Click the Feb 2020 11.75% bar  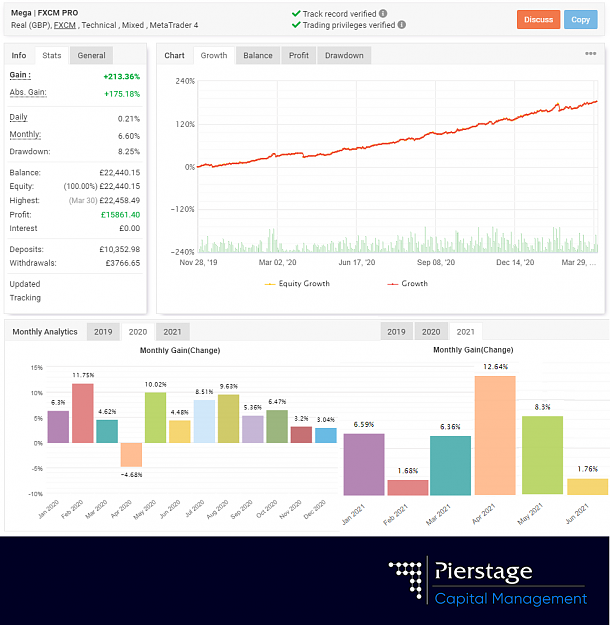pos(83,413)
